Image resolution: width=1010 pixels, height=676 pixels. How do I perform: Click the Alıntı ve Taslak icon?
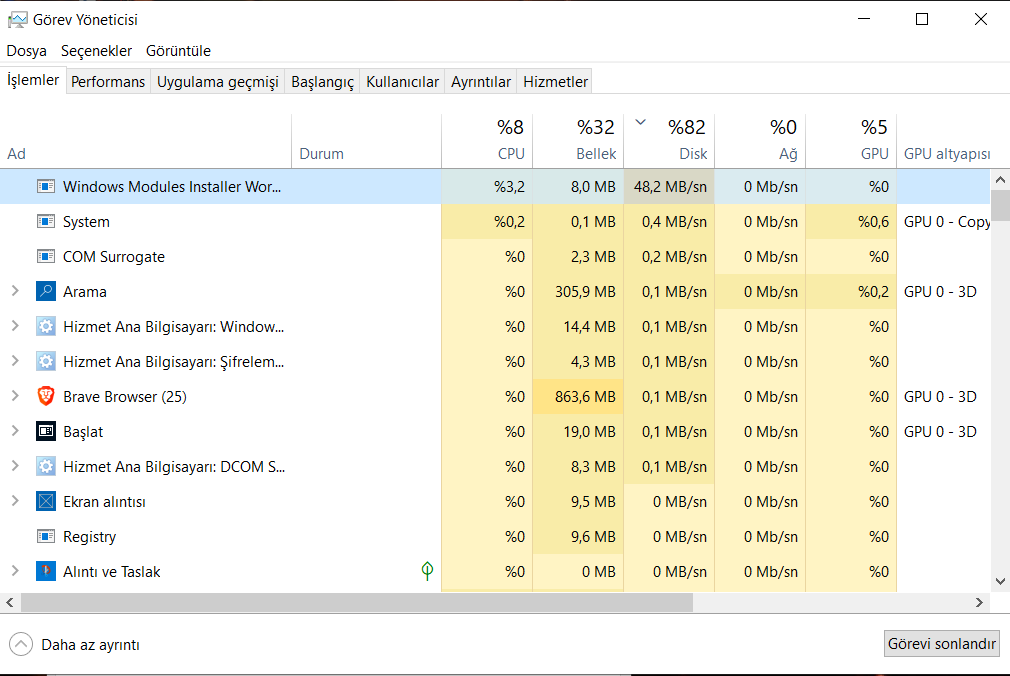click(46, 572)
